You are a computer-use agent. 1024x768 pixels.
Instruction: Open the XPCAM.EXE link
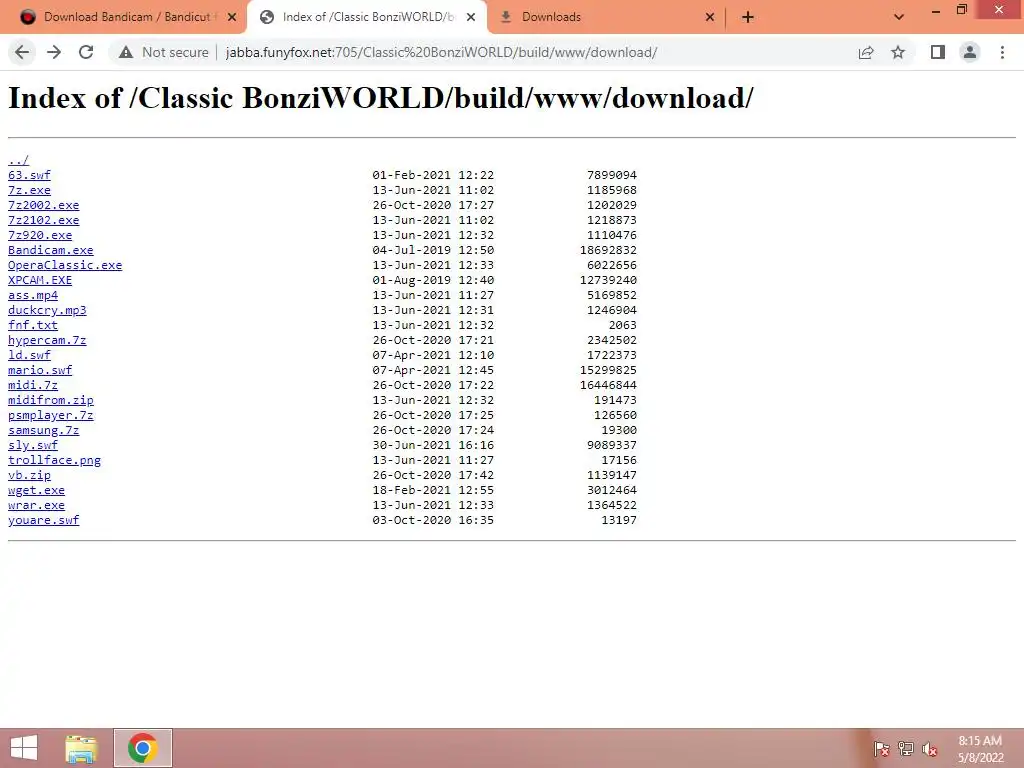coord(40,280)
